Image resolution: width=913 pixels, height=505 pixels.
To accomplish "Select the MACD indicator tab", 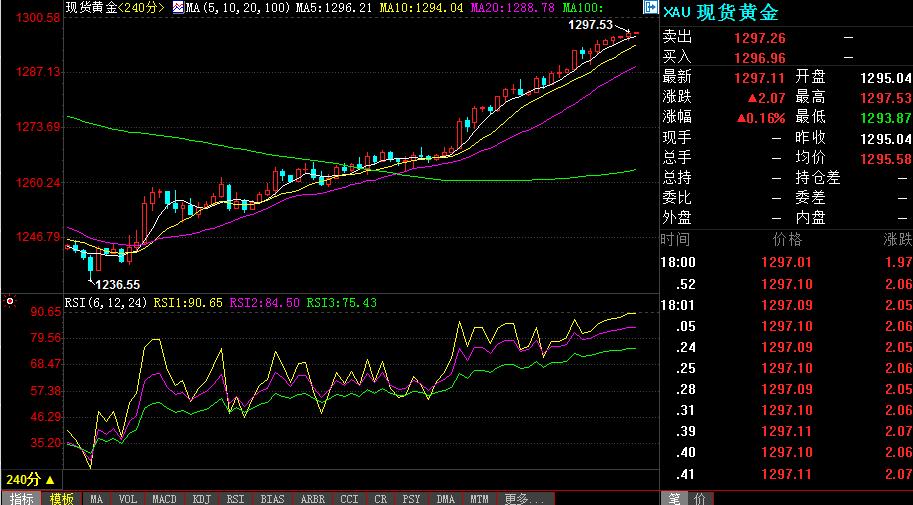I will [164, 499].
